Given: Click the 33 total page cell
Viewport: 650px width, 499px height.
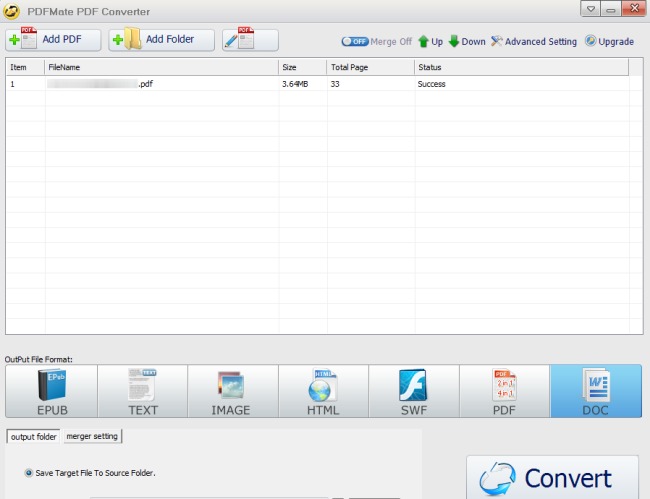Looking at the screenshot, I should (x=335, y=84).
